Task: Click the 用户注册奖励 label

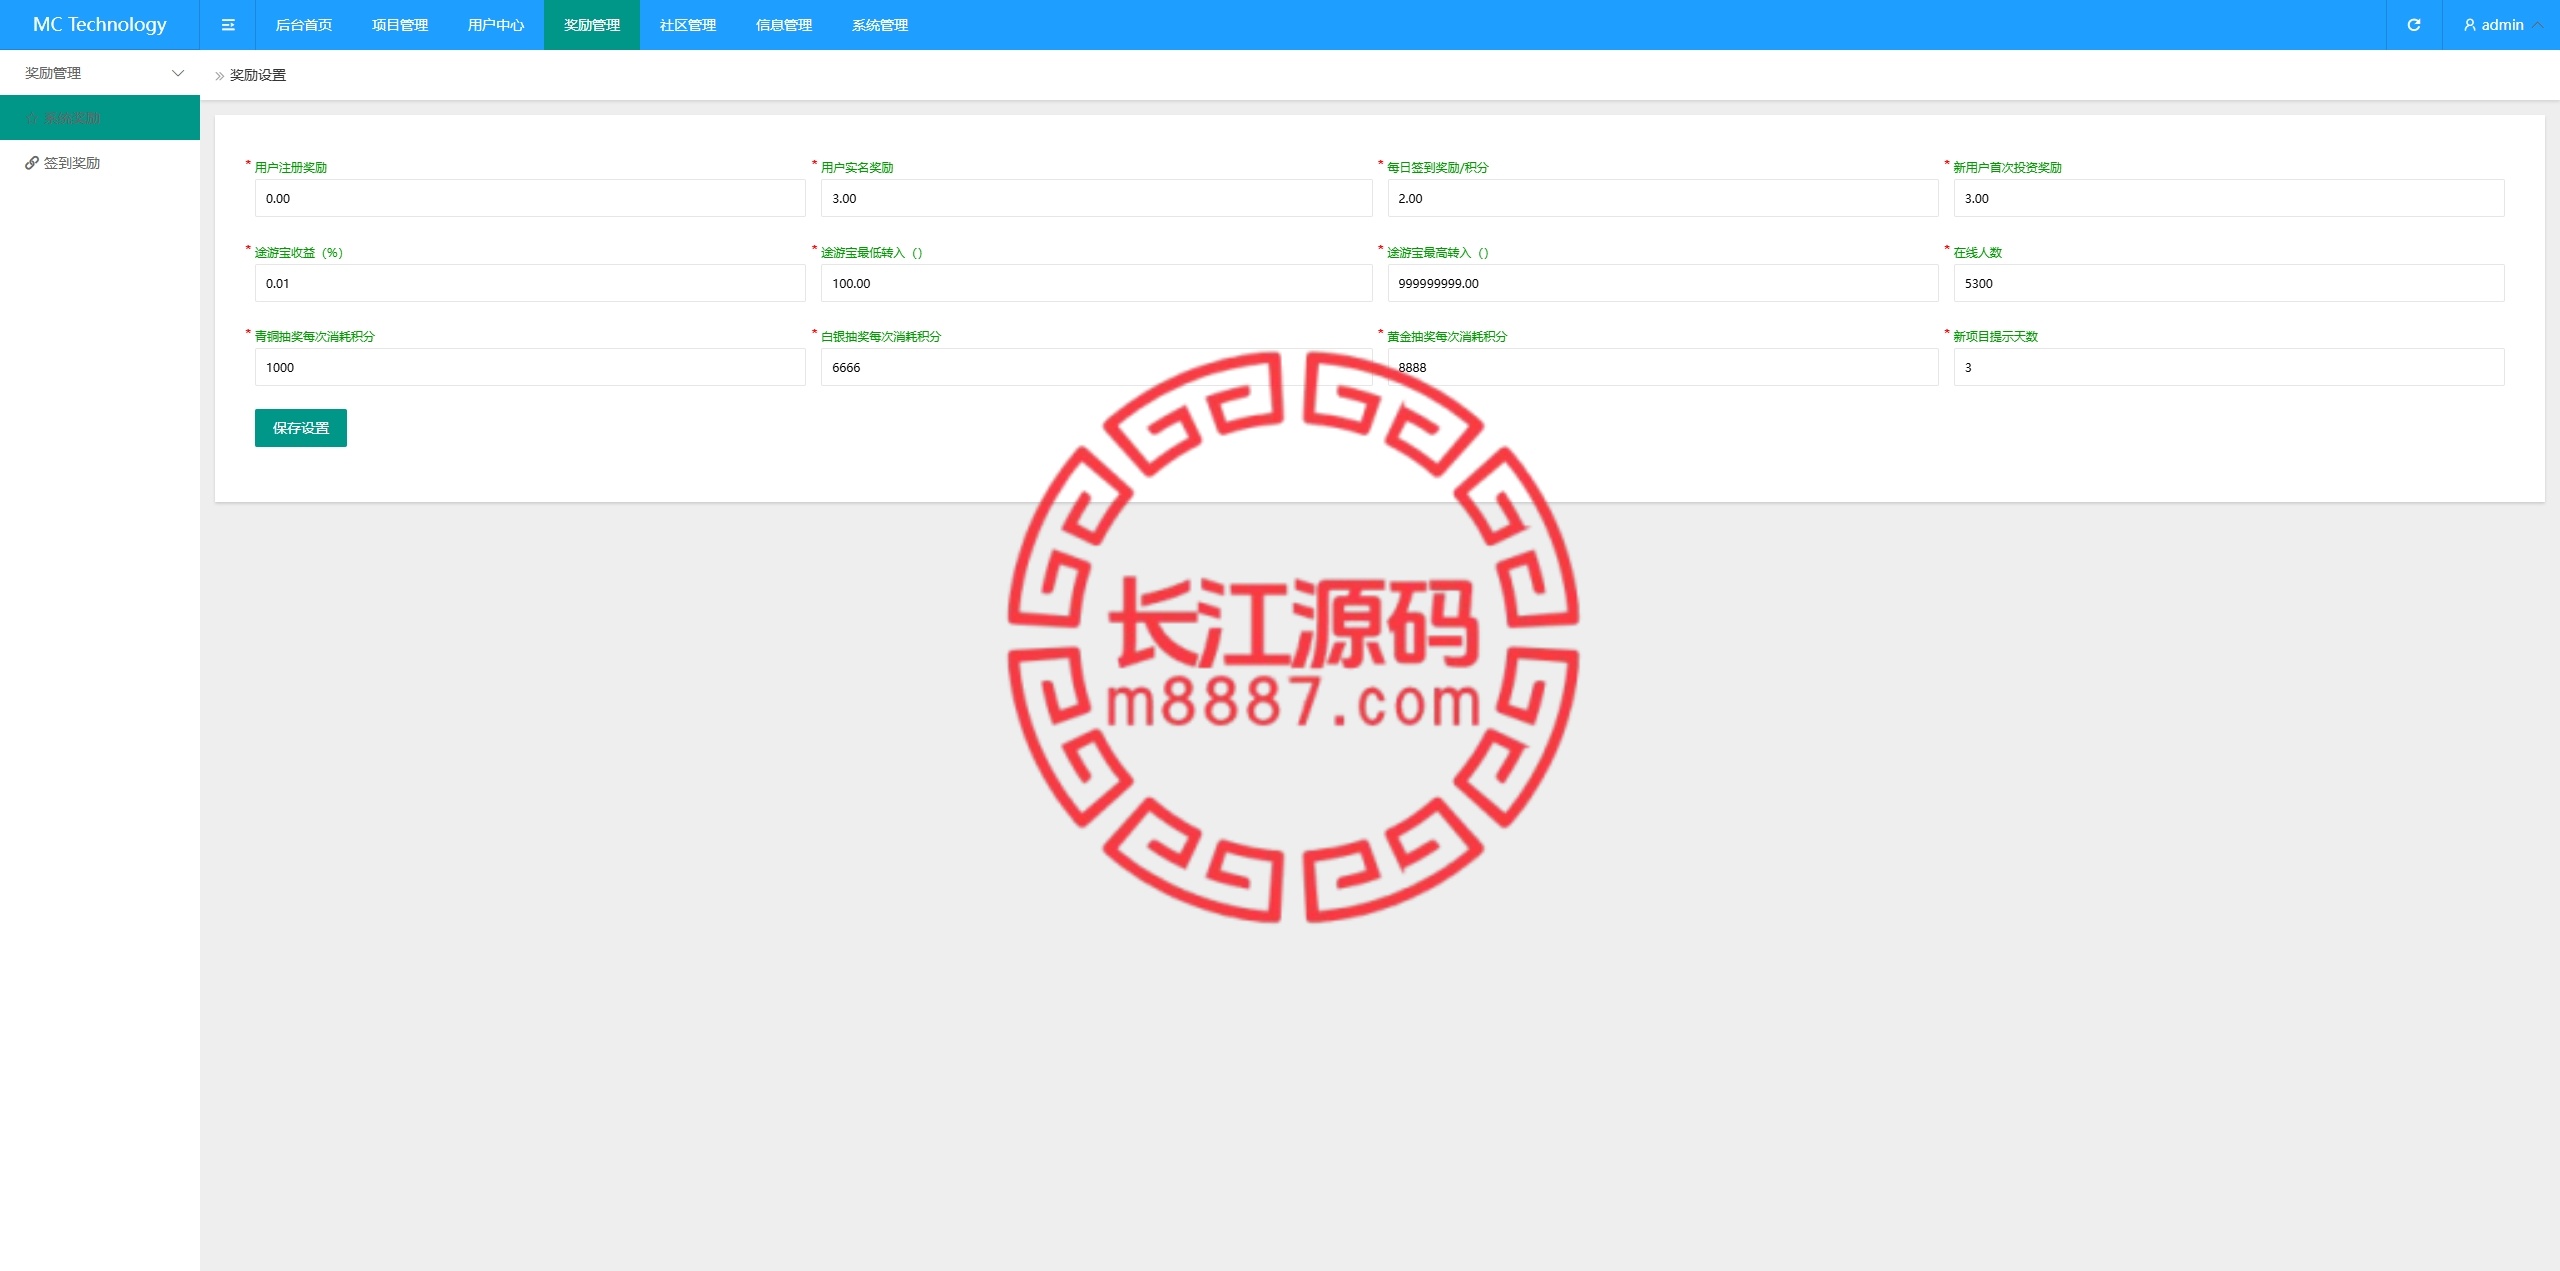Action: [x=291, y=167]
